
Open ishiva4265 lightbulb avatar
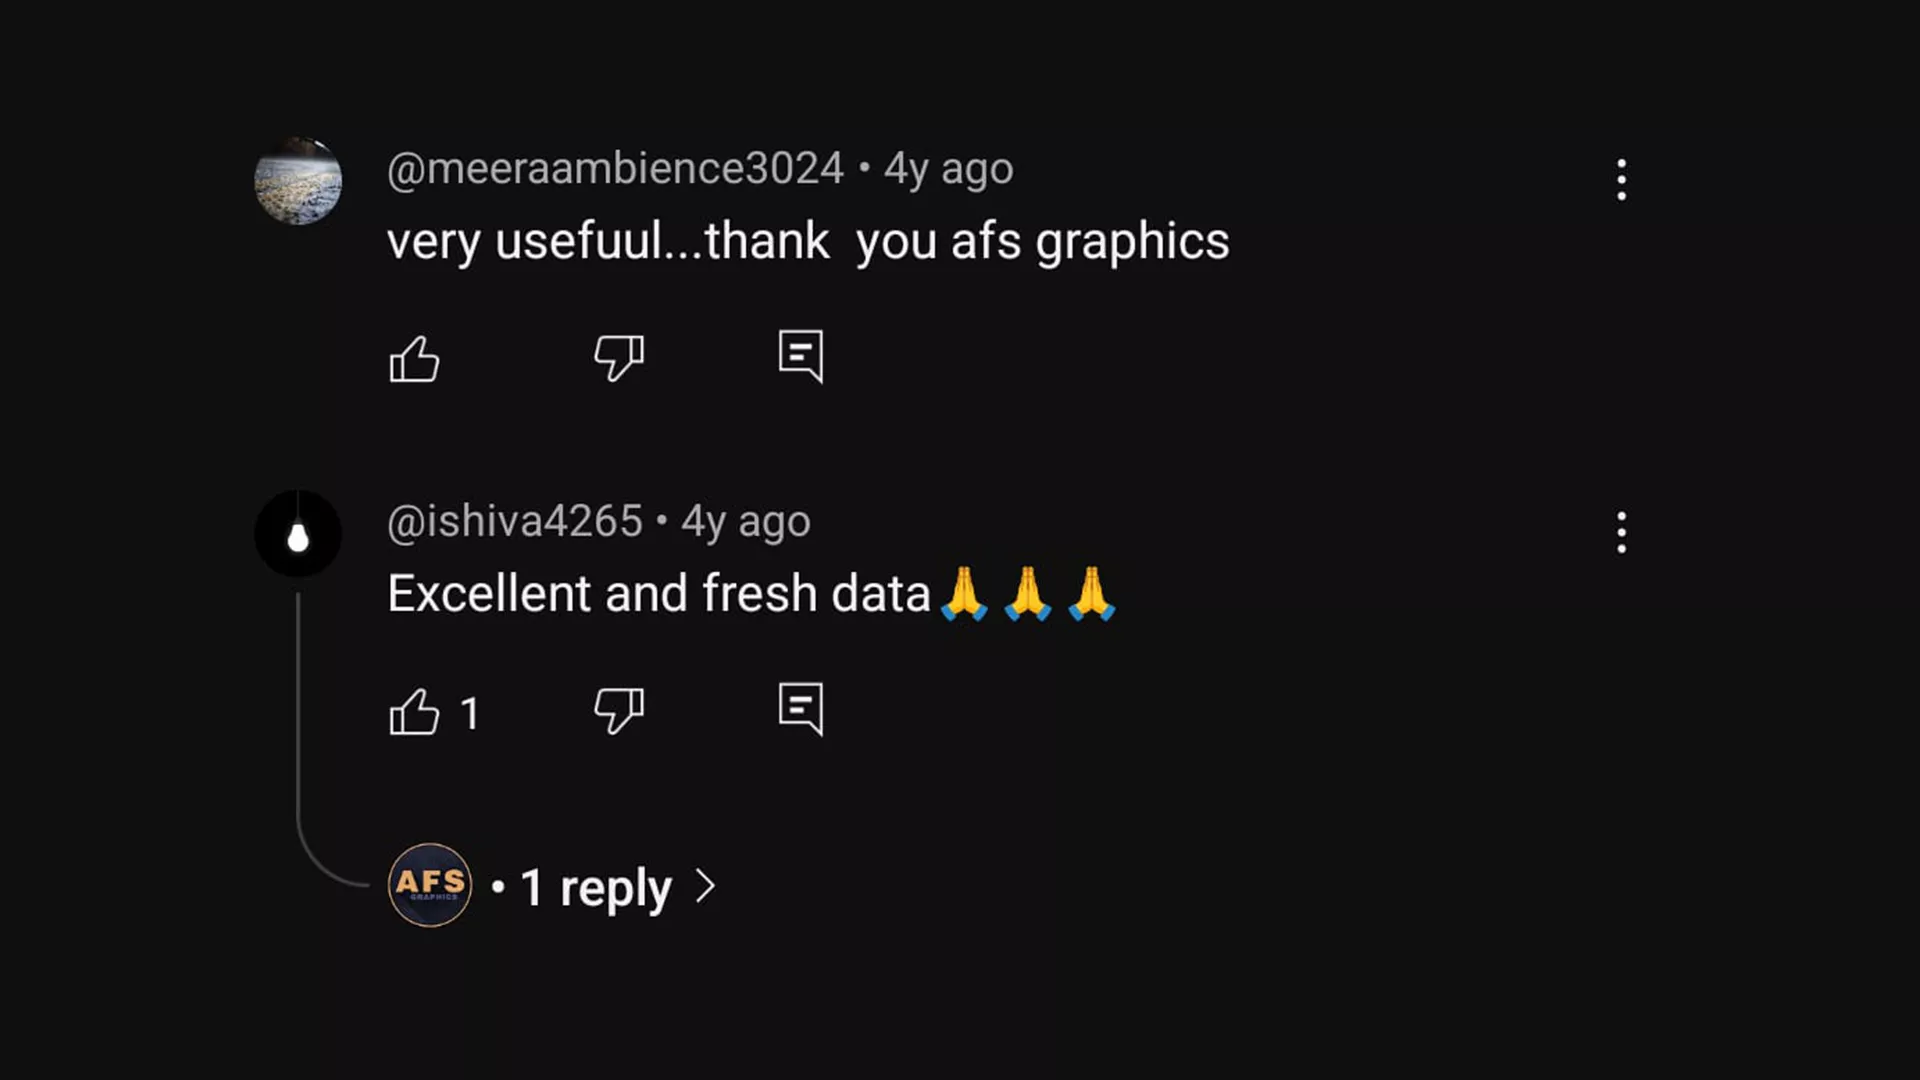coord(298,533)
